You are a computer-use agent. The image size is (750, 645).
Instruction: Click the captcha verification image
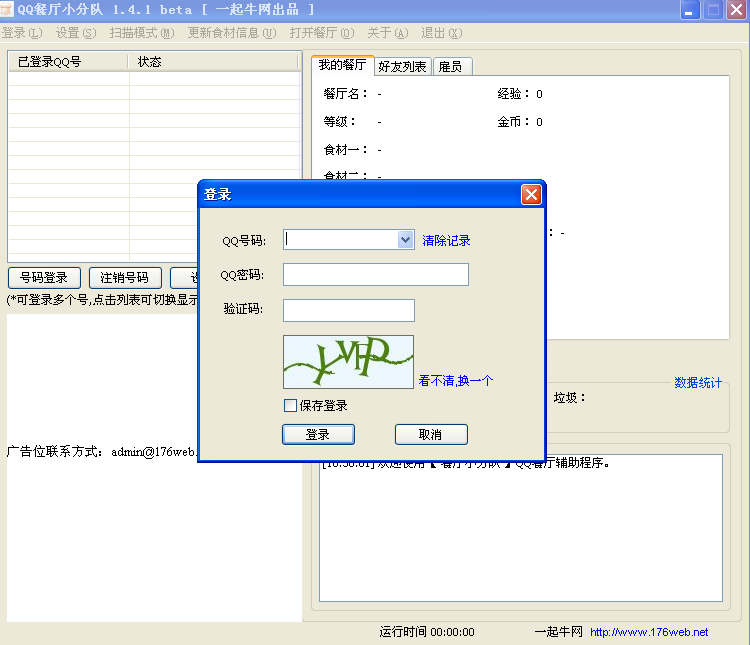click(x=348, y=362)
